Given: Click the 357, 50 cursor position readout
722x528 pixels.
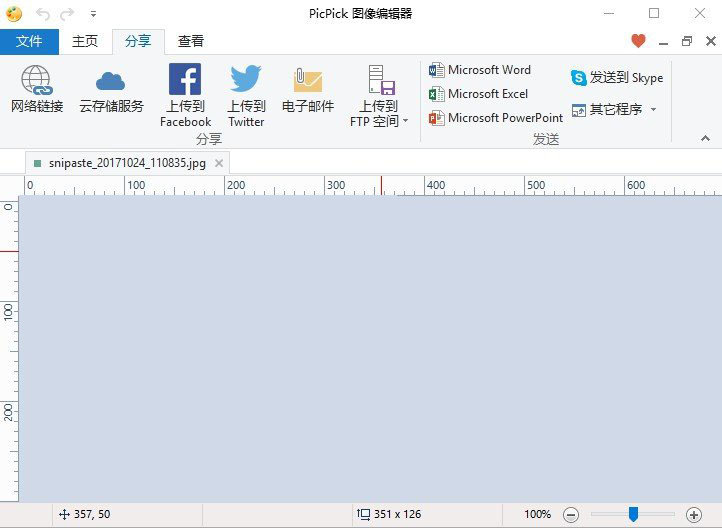Looking at the screenshot, I should [x=85, y=514].
